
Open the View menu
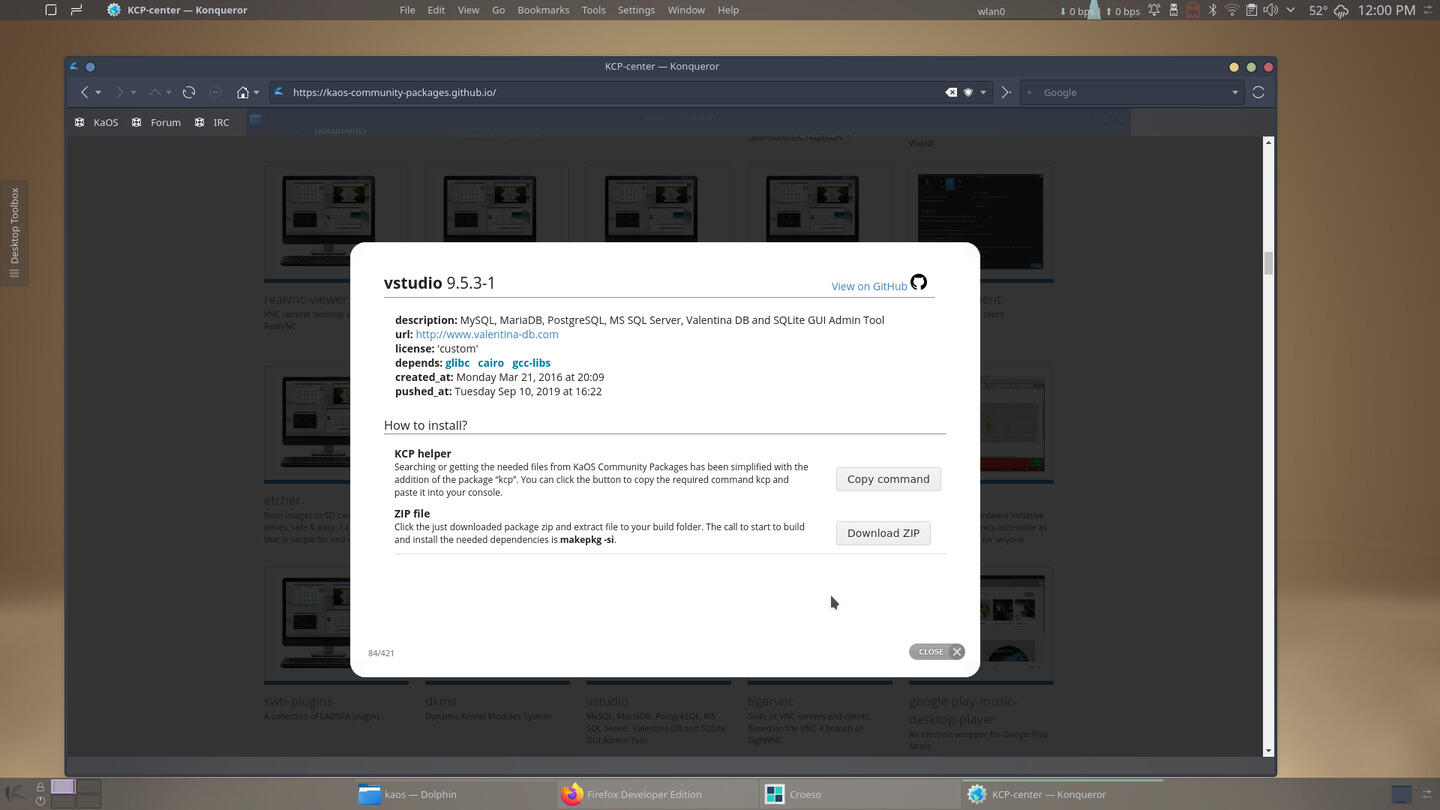coord(468,10)
